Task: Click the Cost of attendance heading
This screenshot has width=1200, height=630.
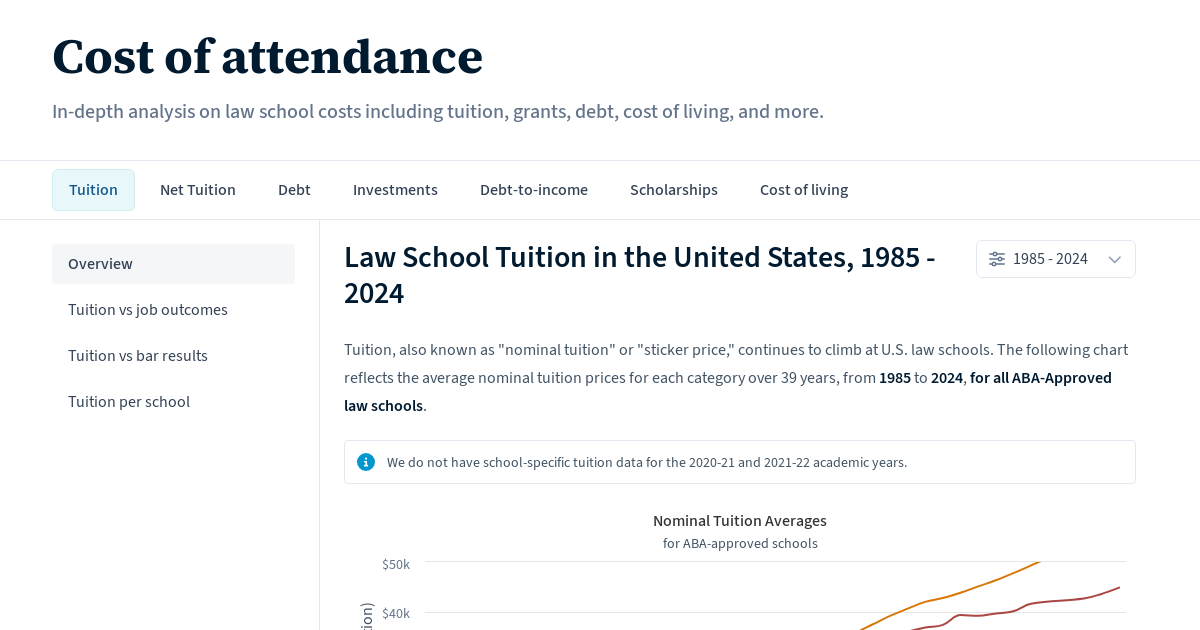Action: [x=267, y=56]
